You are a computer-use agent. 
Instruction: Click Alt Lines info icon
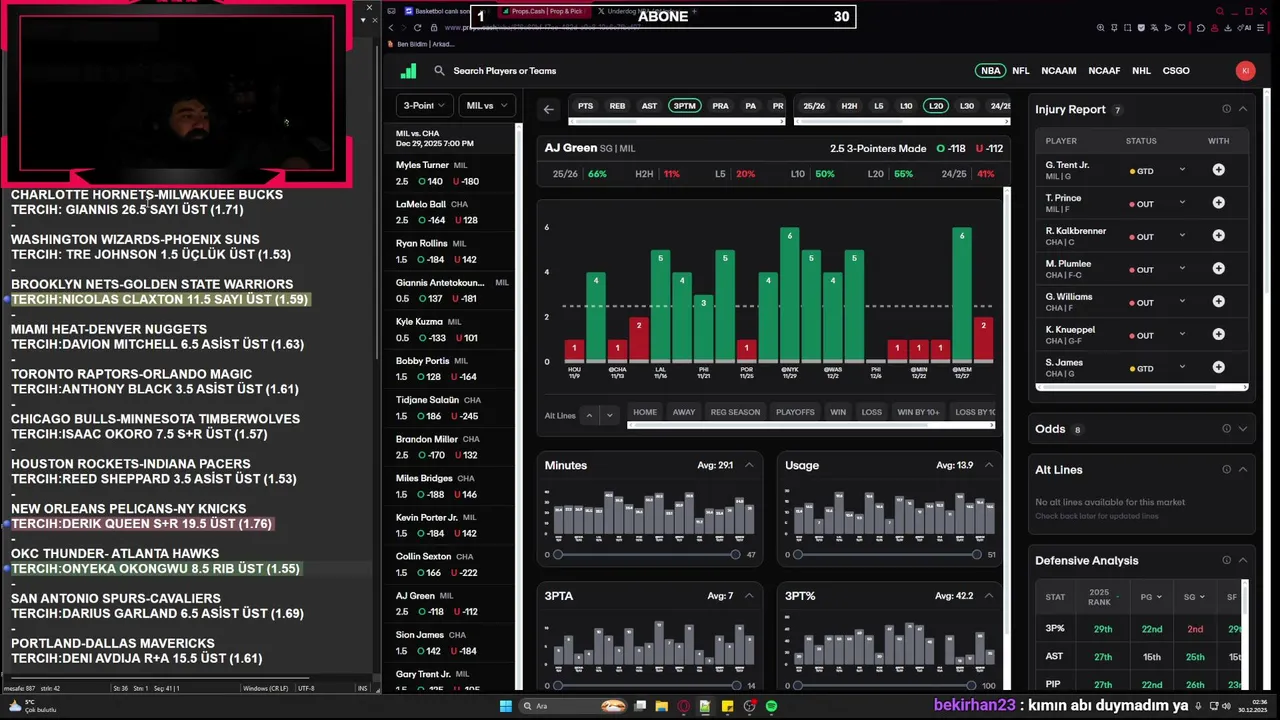[1226, 470]
